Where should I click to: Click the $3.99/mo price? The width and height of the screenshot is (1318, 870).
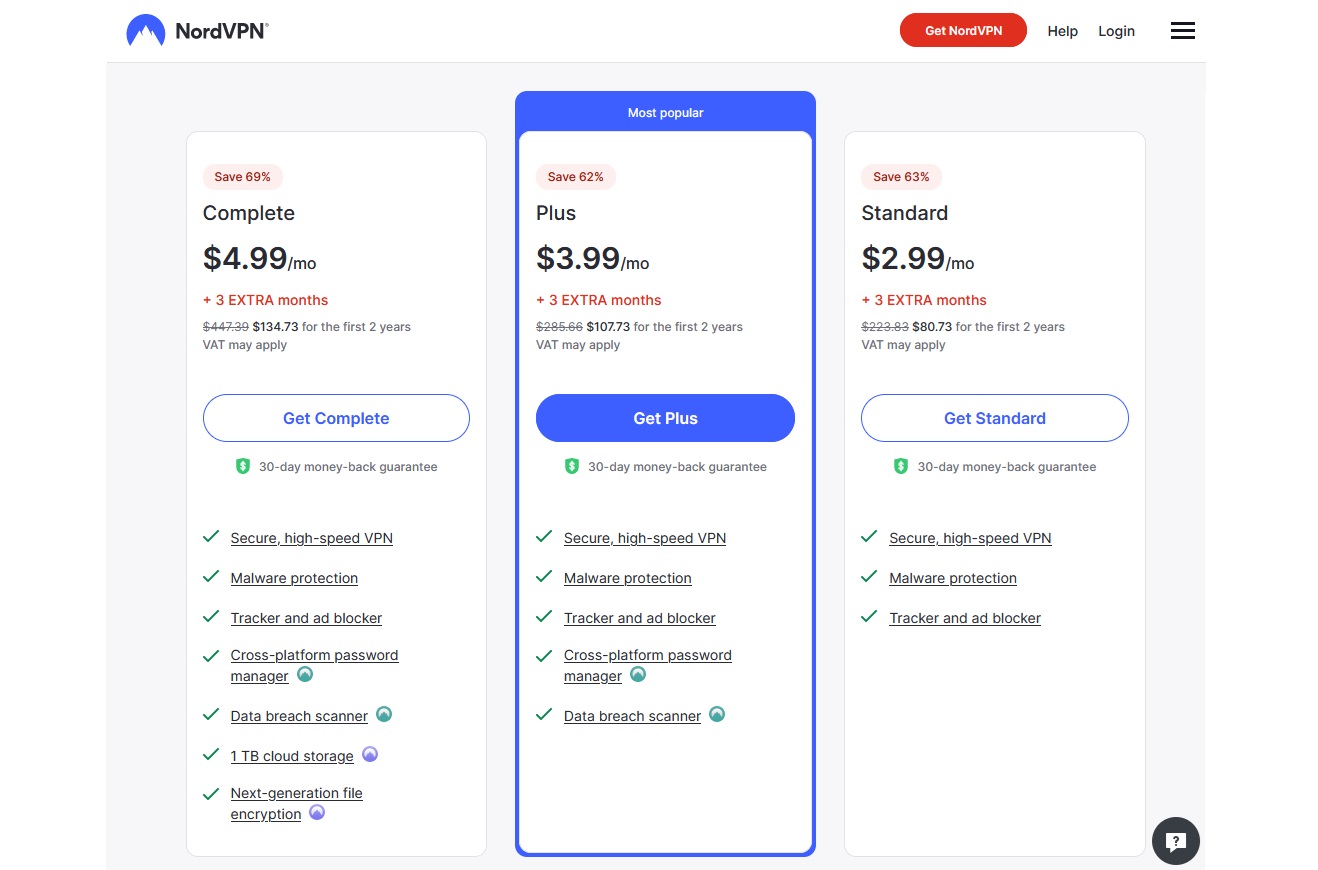tap(592, 258)
